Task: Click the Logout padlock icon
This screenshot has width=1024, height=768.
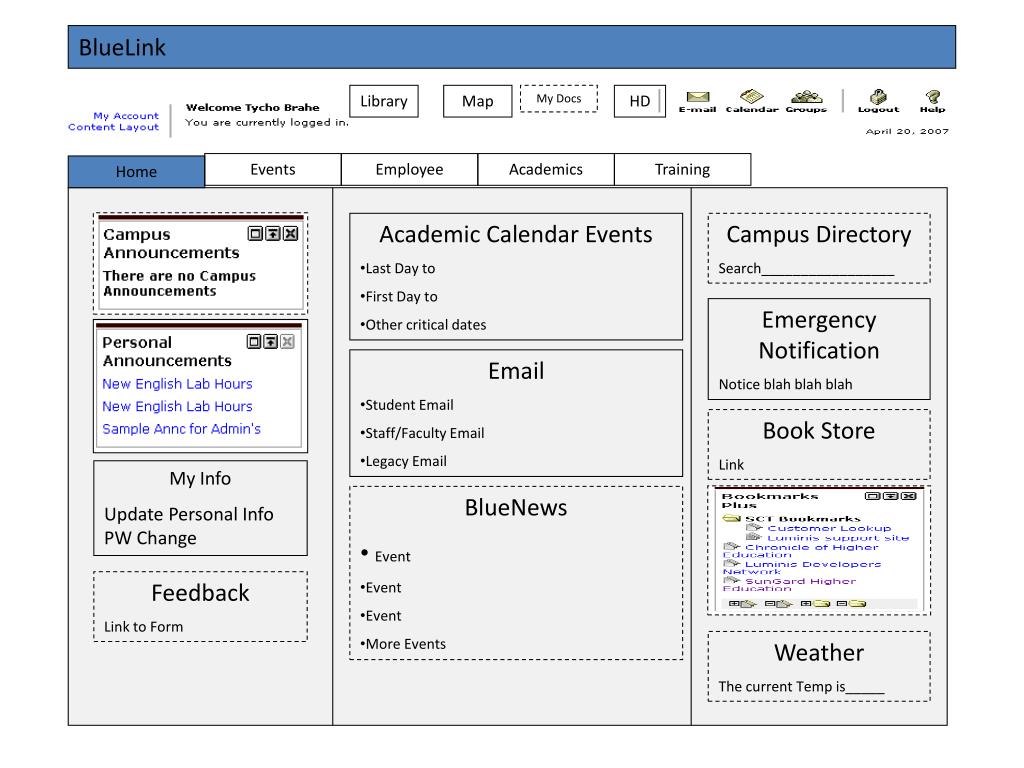Action: tap(878, 97)
